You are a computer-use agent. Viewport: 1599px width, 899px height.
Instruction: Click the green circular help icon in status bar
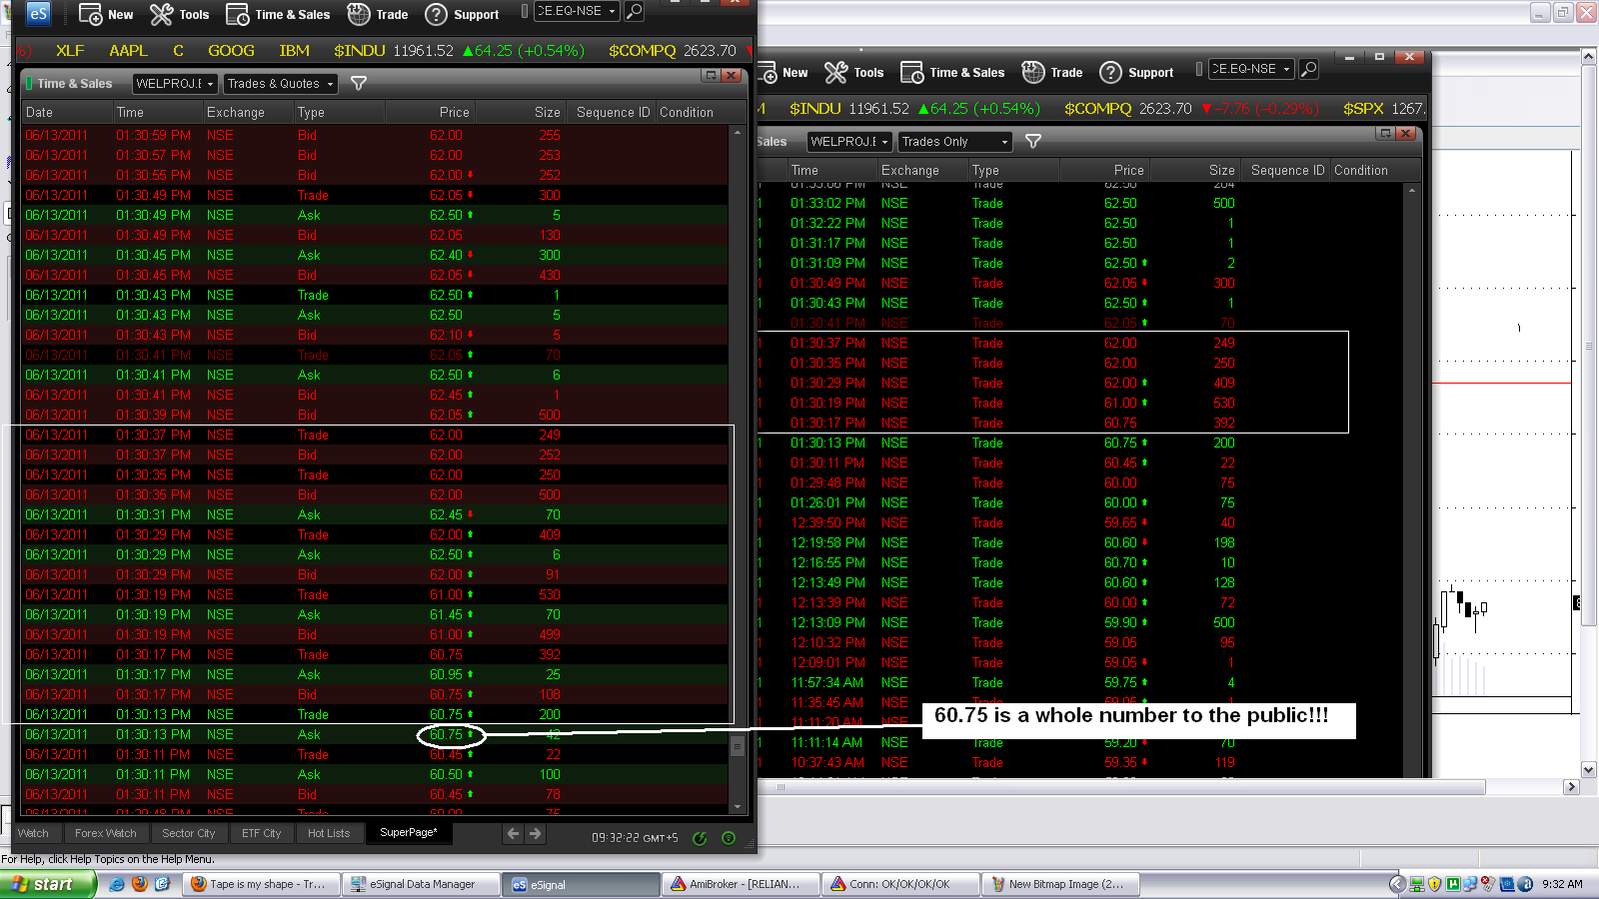(x=728, y=838)
